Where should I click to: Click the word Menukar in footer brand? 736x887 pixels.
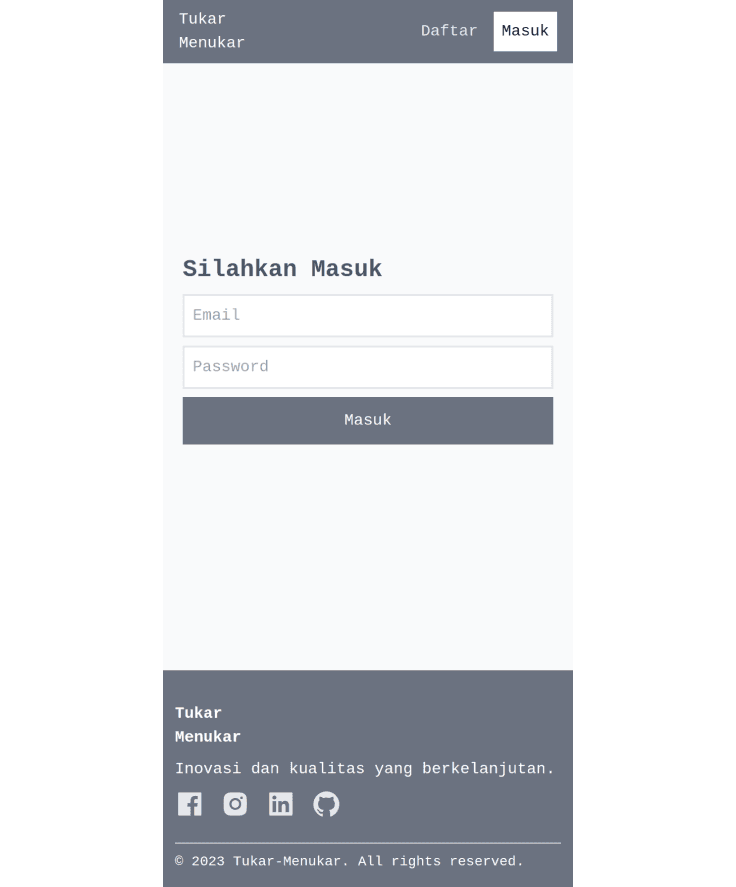[x=208, y=737]
